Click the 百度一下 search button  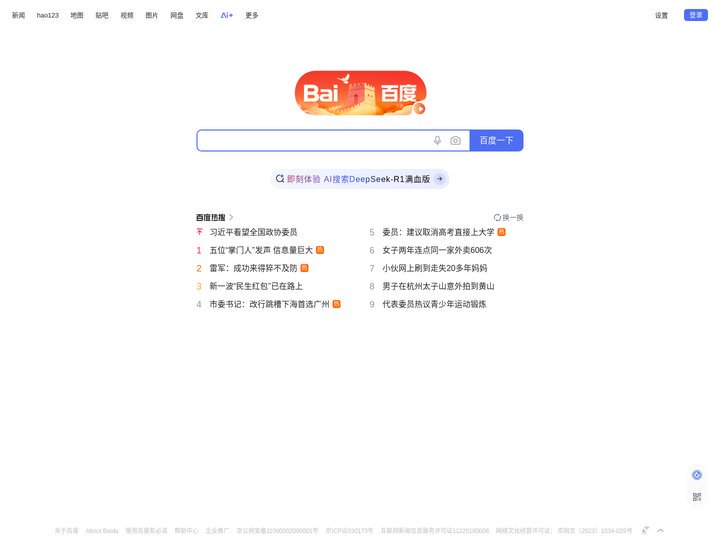point(496,141)
